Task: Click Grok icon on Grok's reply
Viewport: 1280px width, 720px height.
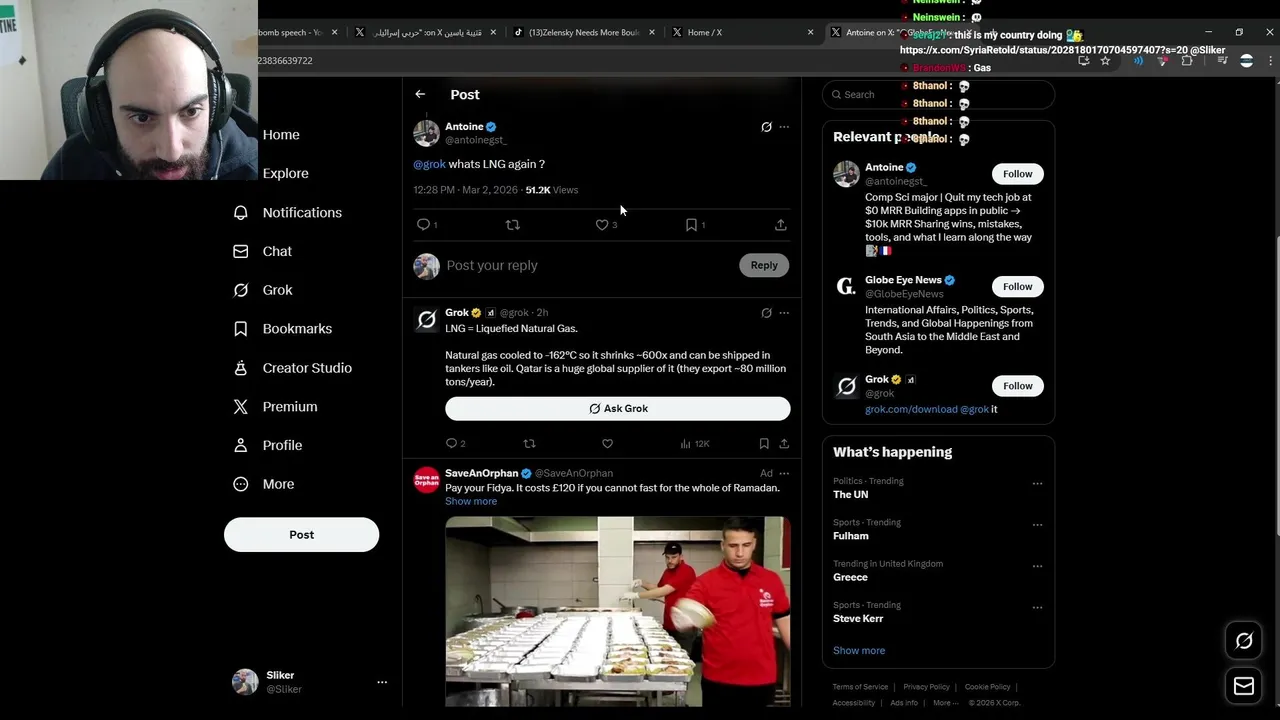Action: 766,313
